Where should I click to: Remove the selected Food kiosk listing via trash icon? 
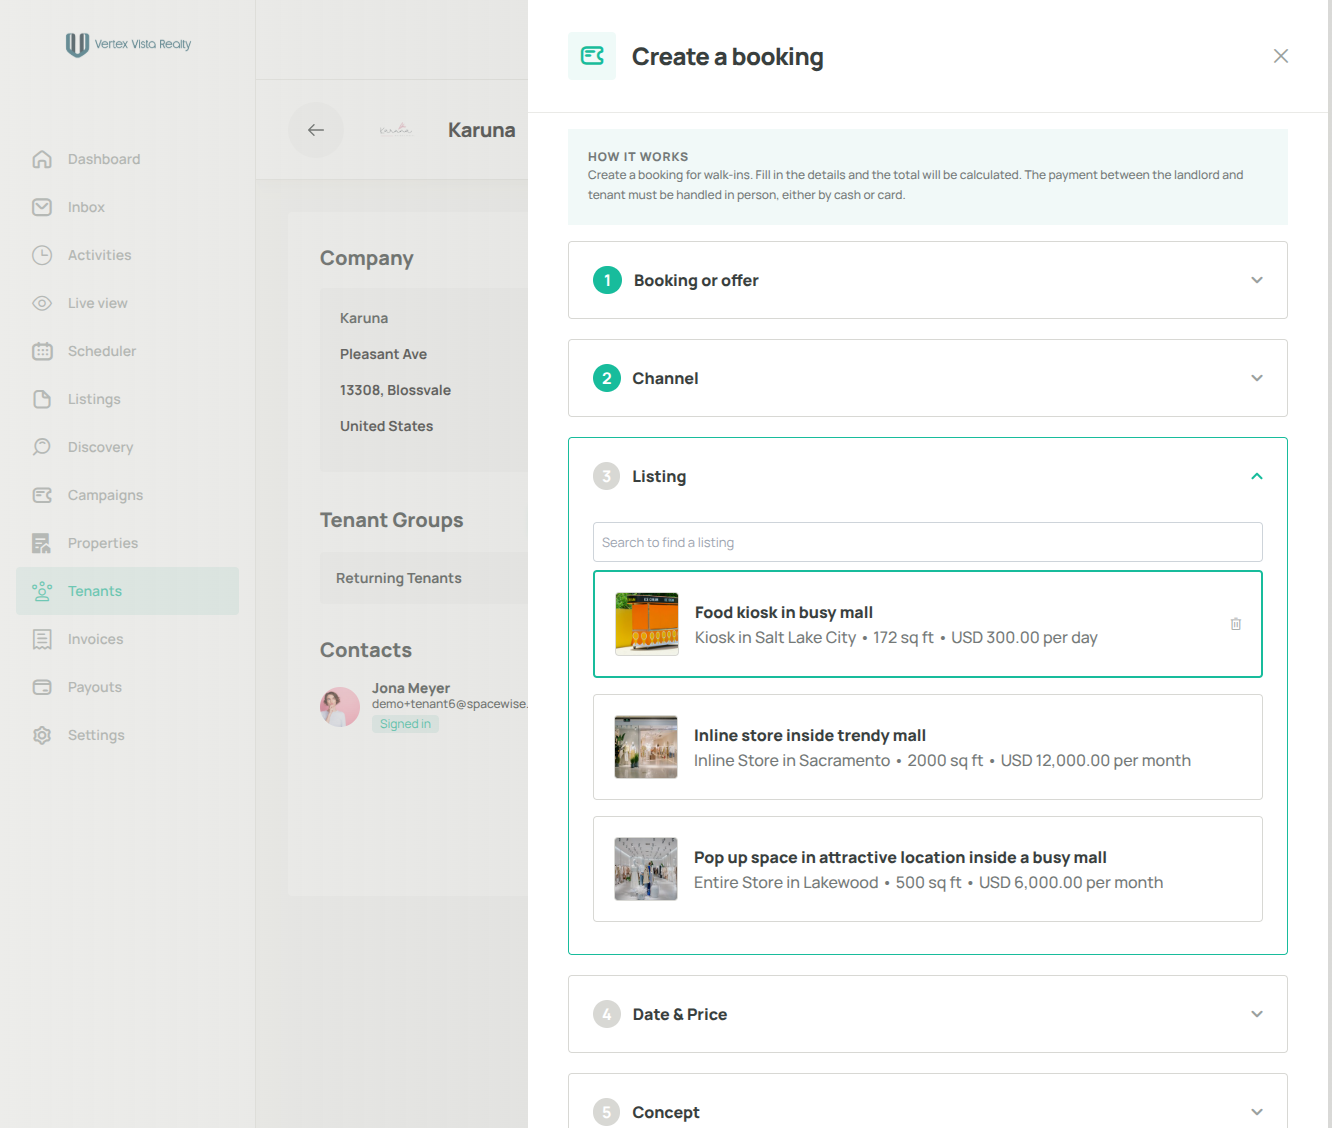[x=1236, y=624]
